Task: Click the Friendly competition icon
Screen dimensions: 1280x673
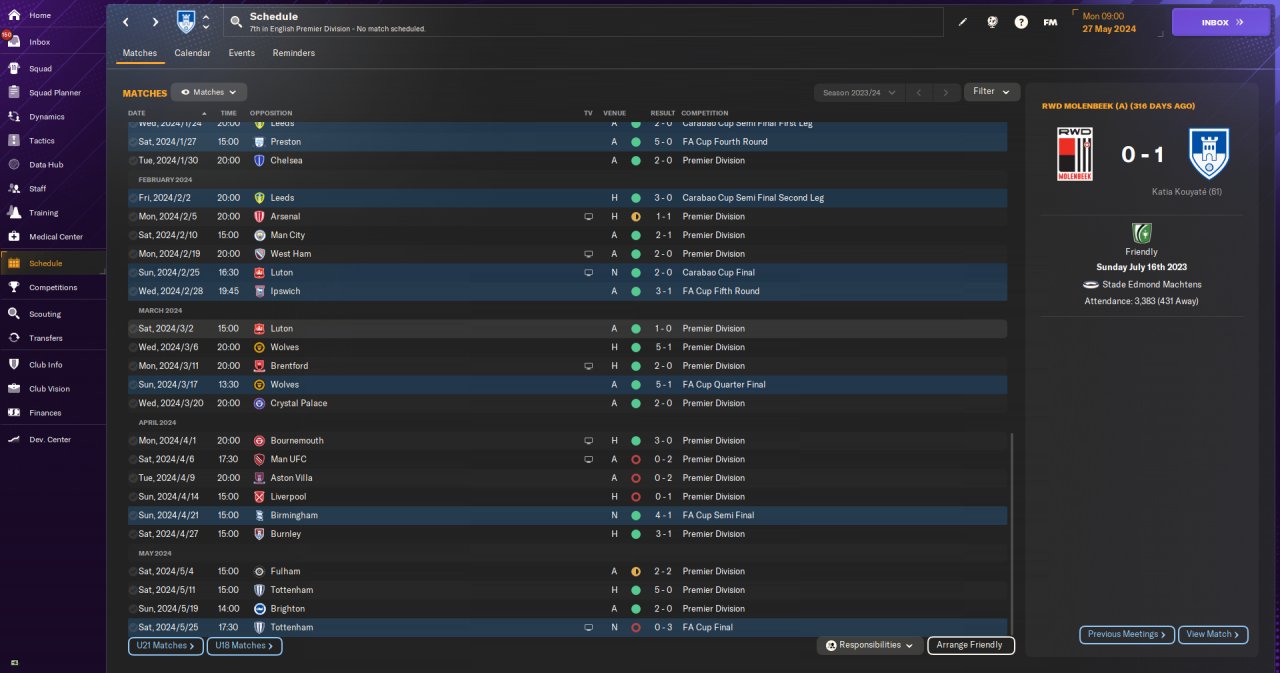Action: click(1141, 233)
